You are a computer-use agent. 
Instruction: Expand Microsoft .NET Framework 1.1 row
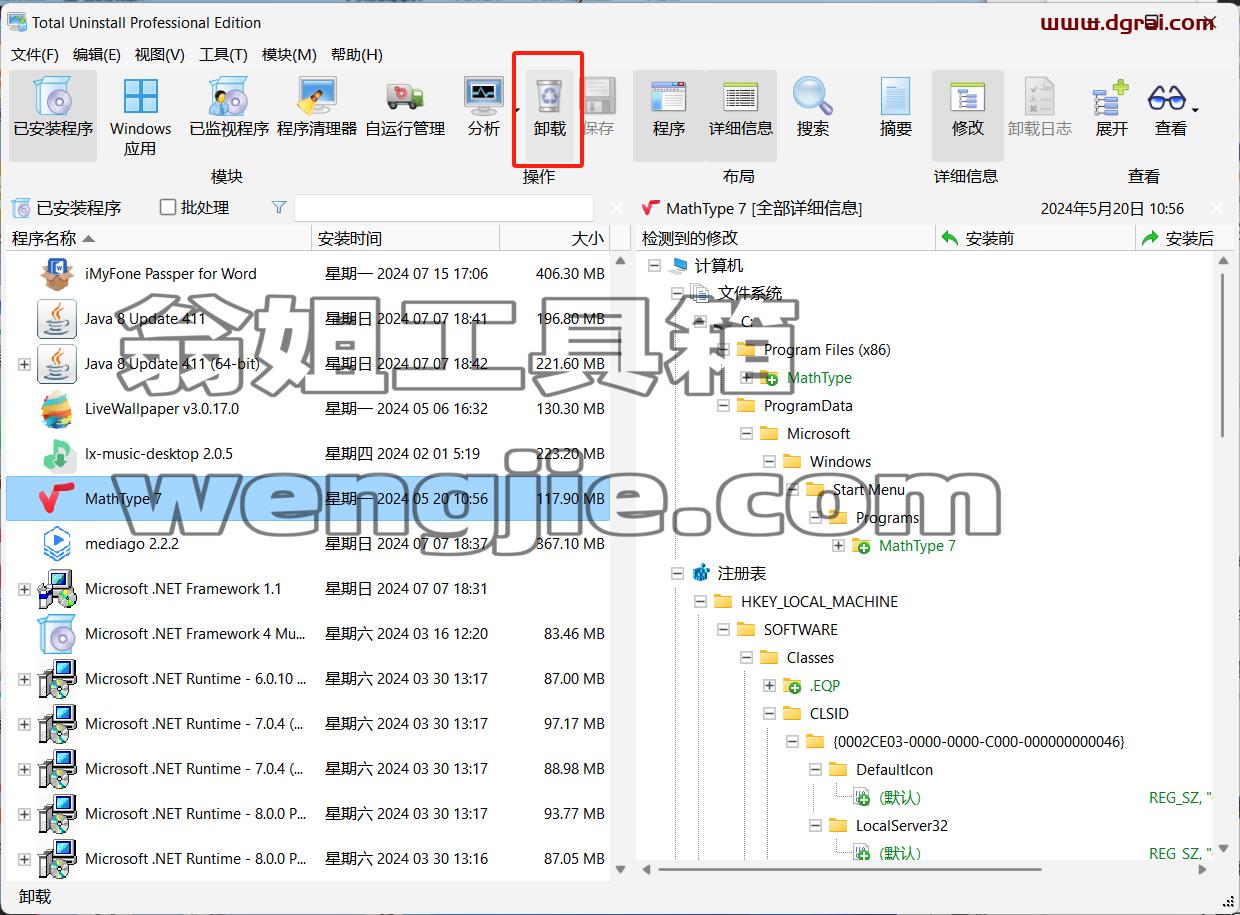(x=24, y=589)
